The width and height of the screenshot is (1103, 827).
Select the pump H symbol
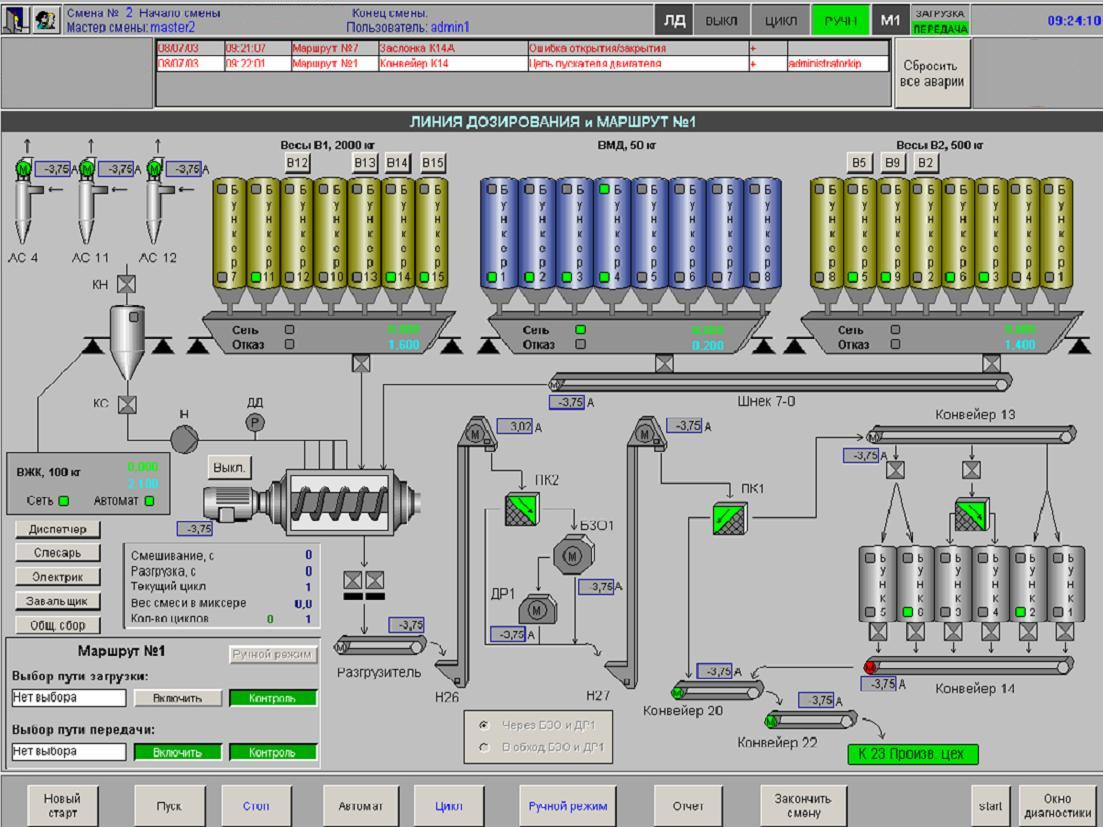tap(184, 438)
